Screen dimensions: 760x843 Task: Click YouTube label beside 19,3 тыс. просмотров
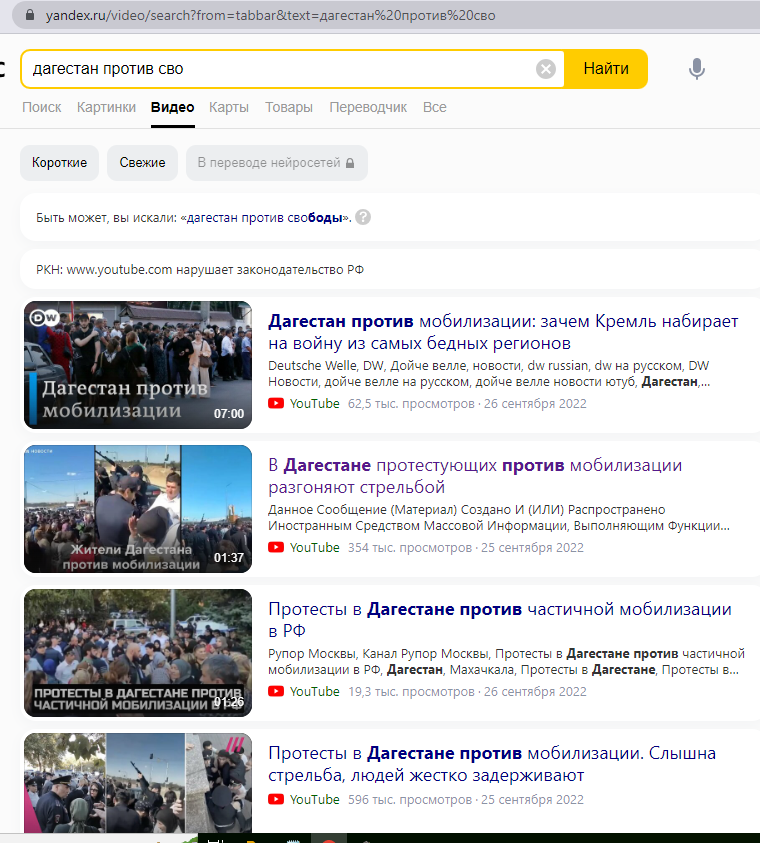315,692
